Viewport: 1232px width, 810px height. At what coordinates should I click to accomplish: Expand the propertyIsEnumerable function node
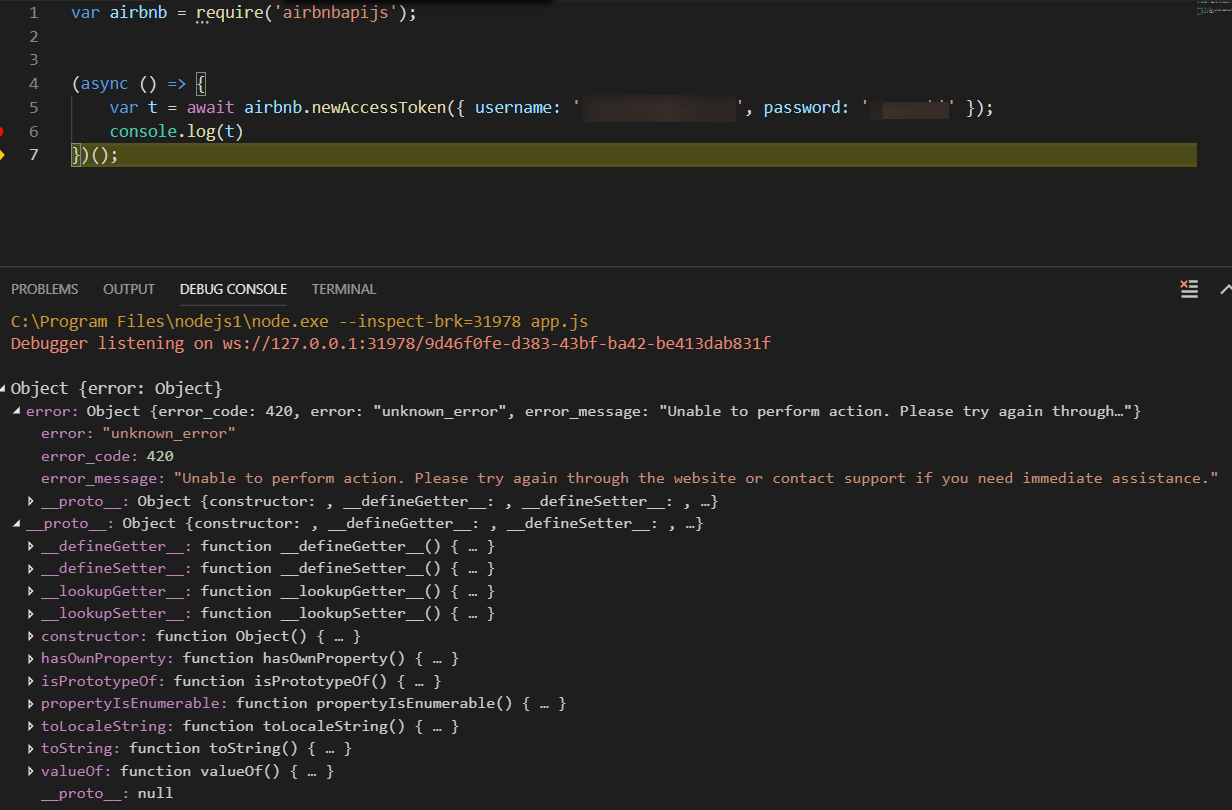pos(31,704)
